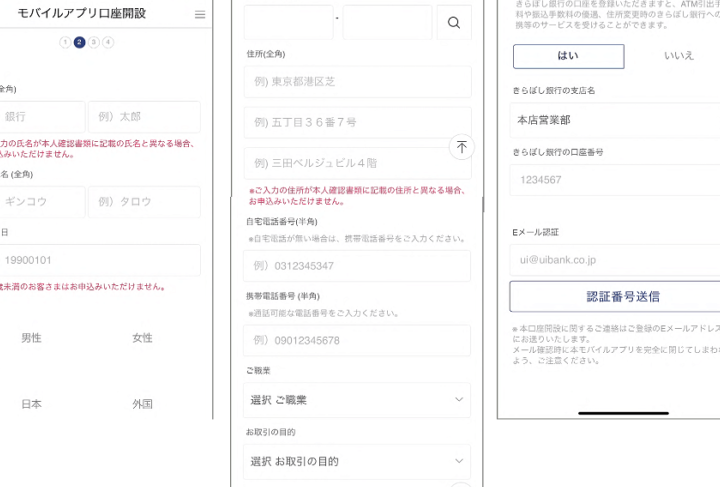Click the birthdate field 19900101
Screen dimensions: 720x487
(x=100, y=260)
